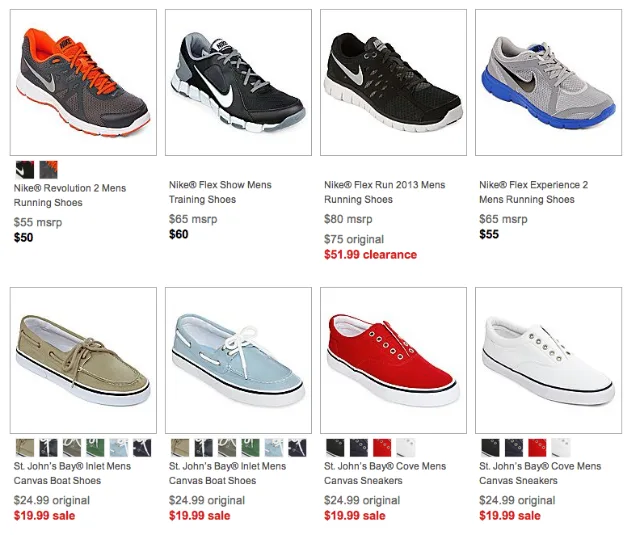Click the Nike Flex Show Mens Training Shoes title
Viewport: 640px width, 535px height.
[220, 192]
